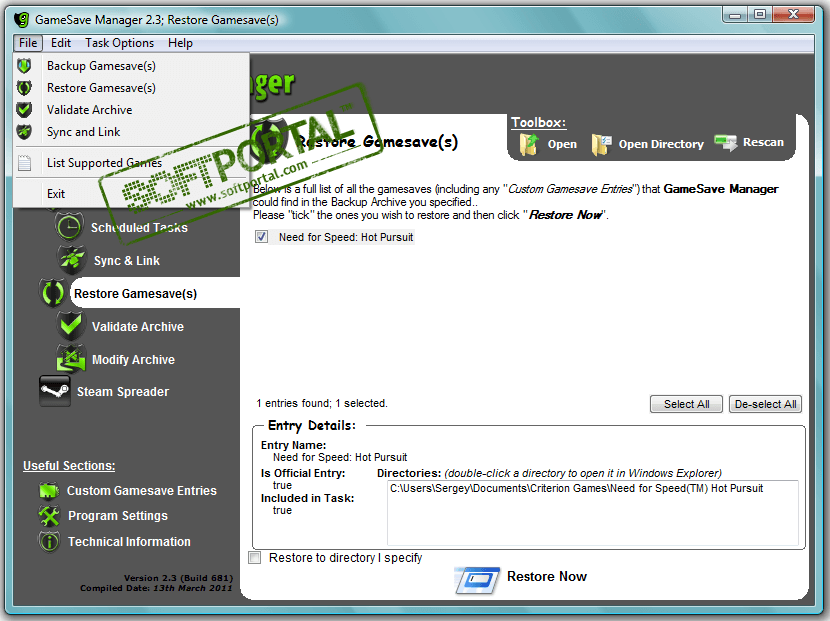Open the Edit menu
830x621 pixels.
[x=61, y=43]
